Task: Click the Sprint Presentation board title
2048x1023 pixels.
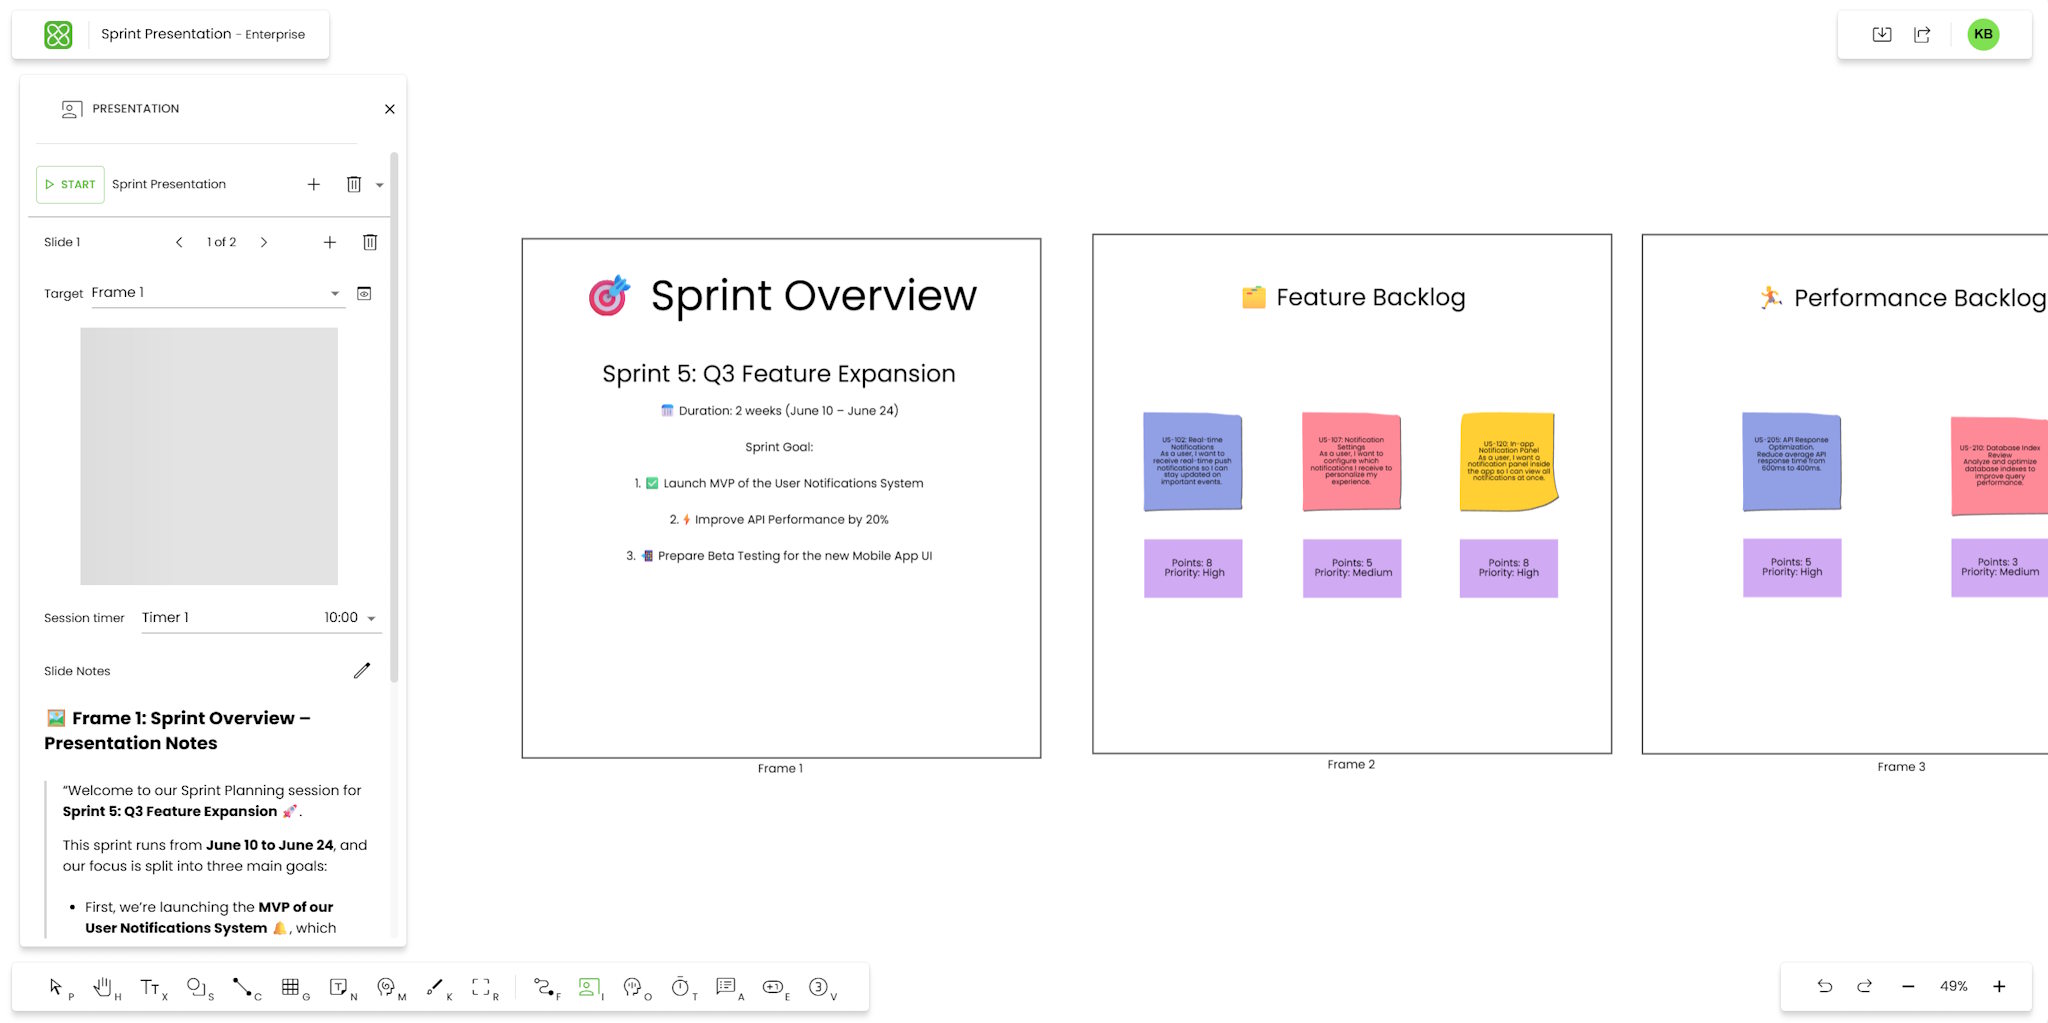Action: click(x=166, y=34)
